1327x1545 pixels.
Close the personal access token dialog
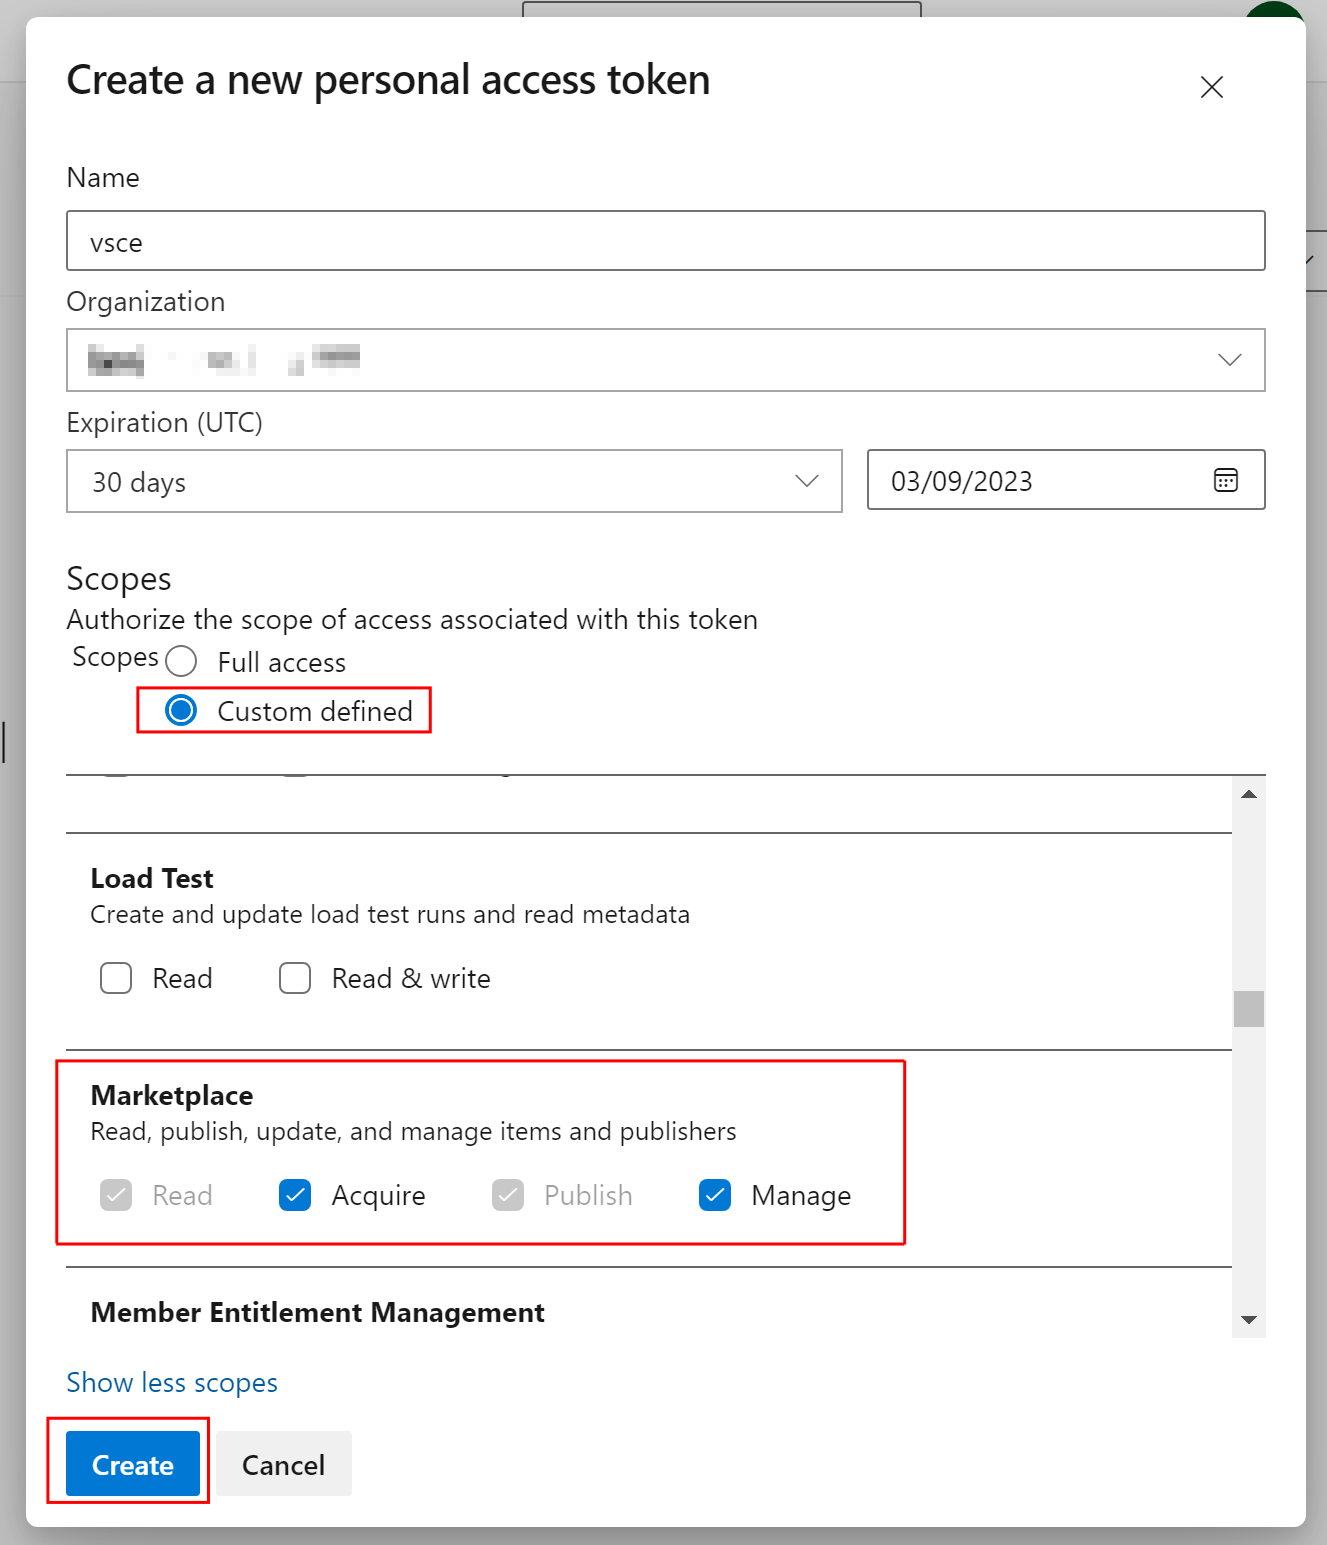pyautogui.click(x=1211, y=87)
